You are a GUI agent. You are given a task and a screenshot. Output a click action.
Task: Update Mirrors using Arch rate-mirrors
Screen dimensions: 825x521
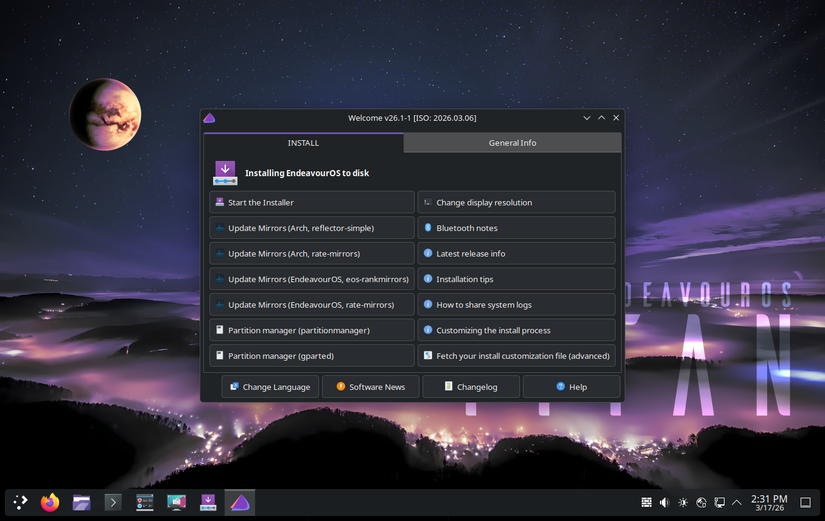coord(312,254)
